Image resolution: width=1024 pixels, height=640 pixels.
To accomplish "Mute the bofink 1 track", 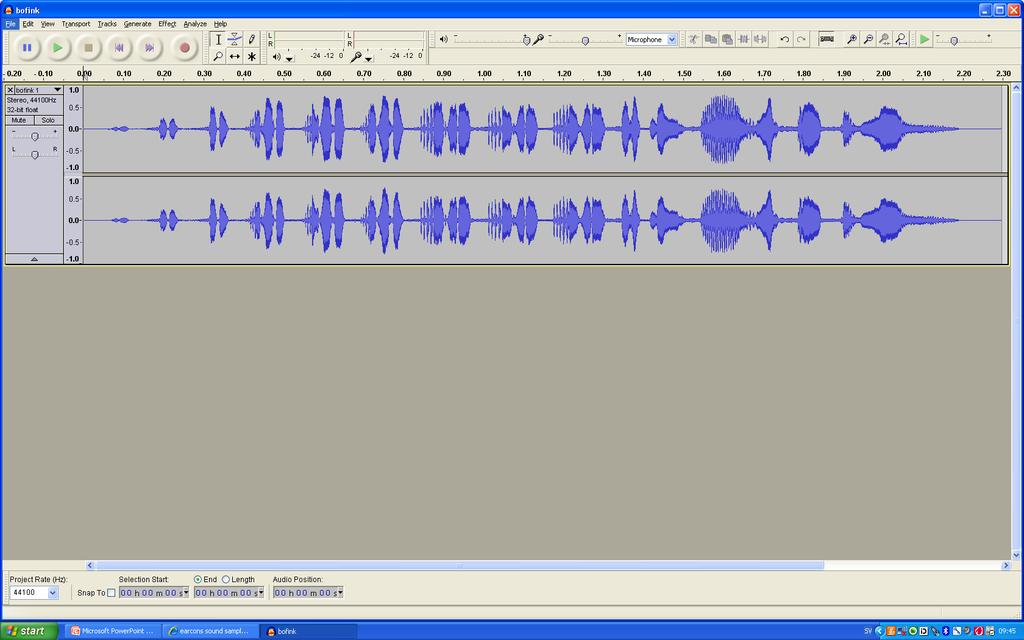I will click(19, 120).
